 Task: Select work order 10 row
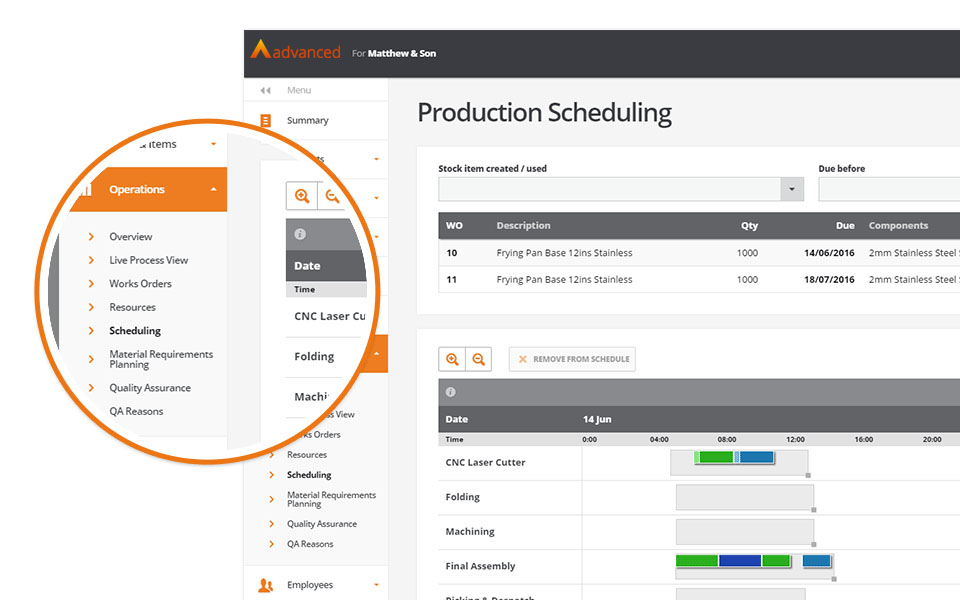(x=699, y=253)
